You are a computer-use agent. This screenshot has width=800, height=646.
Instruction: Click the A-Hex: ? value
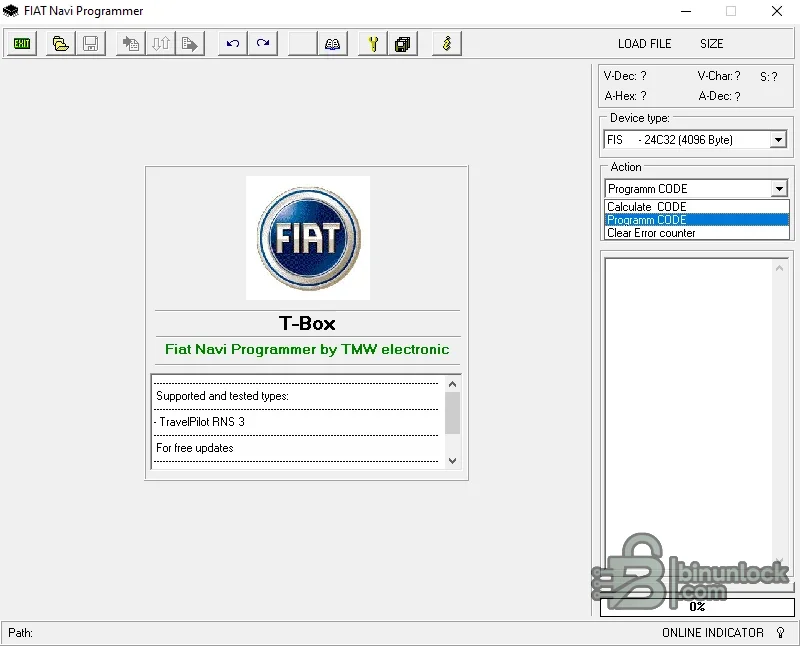626,96
